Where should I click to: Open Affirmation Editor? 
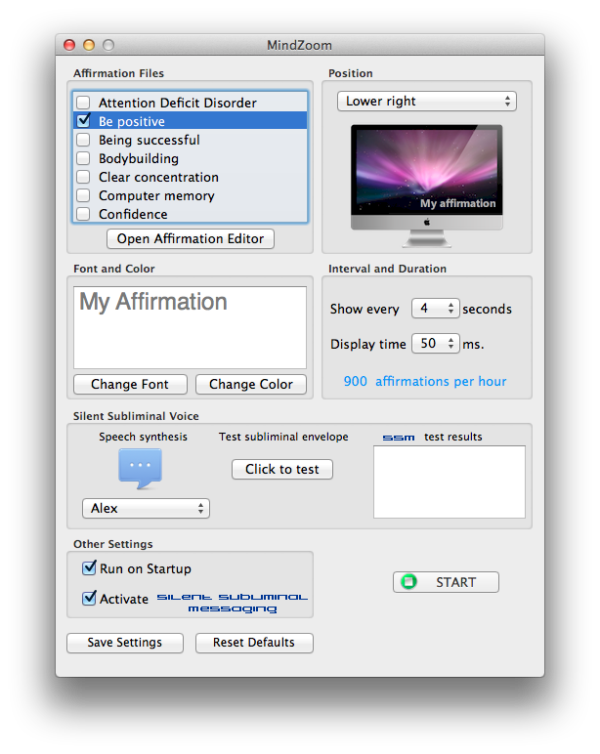190,239
